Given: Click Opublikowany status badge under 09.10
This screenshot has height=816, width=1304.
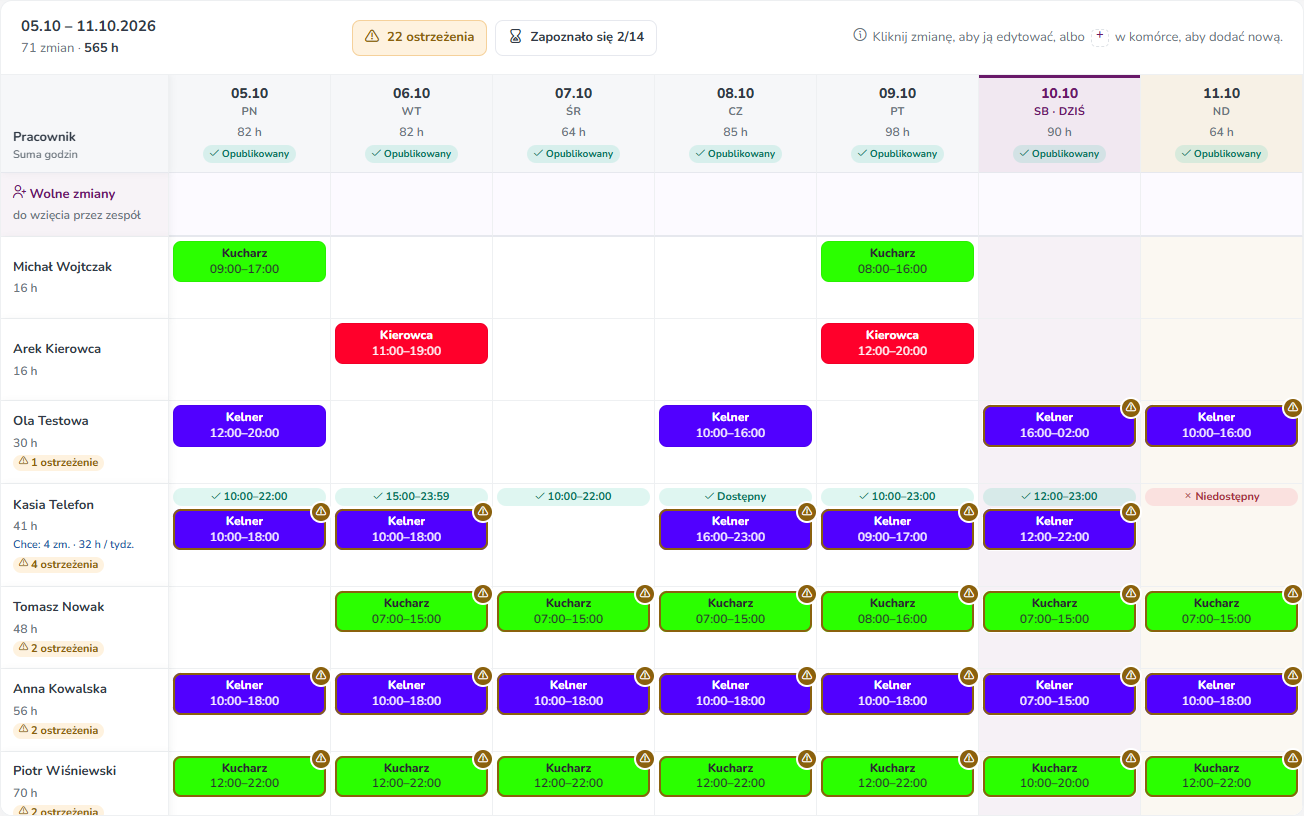Looking at the screenshot, I should tap(898, 154).
